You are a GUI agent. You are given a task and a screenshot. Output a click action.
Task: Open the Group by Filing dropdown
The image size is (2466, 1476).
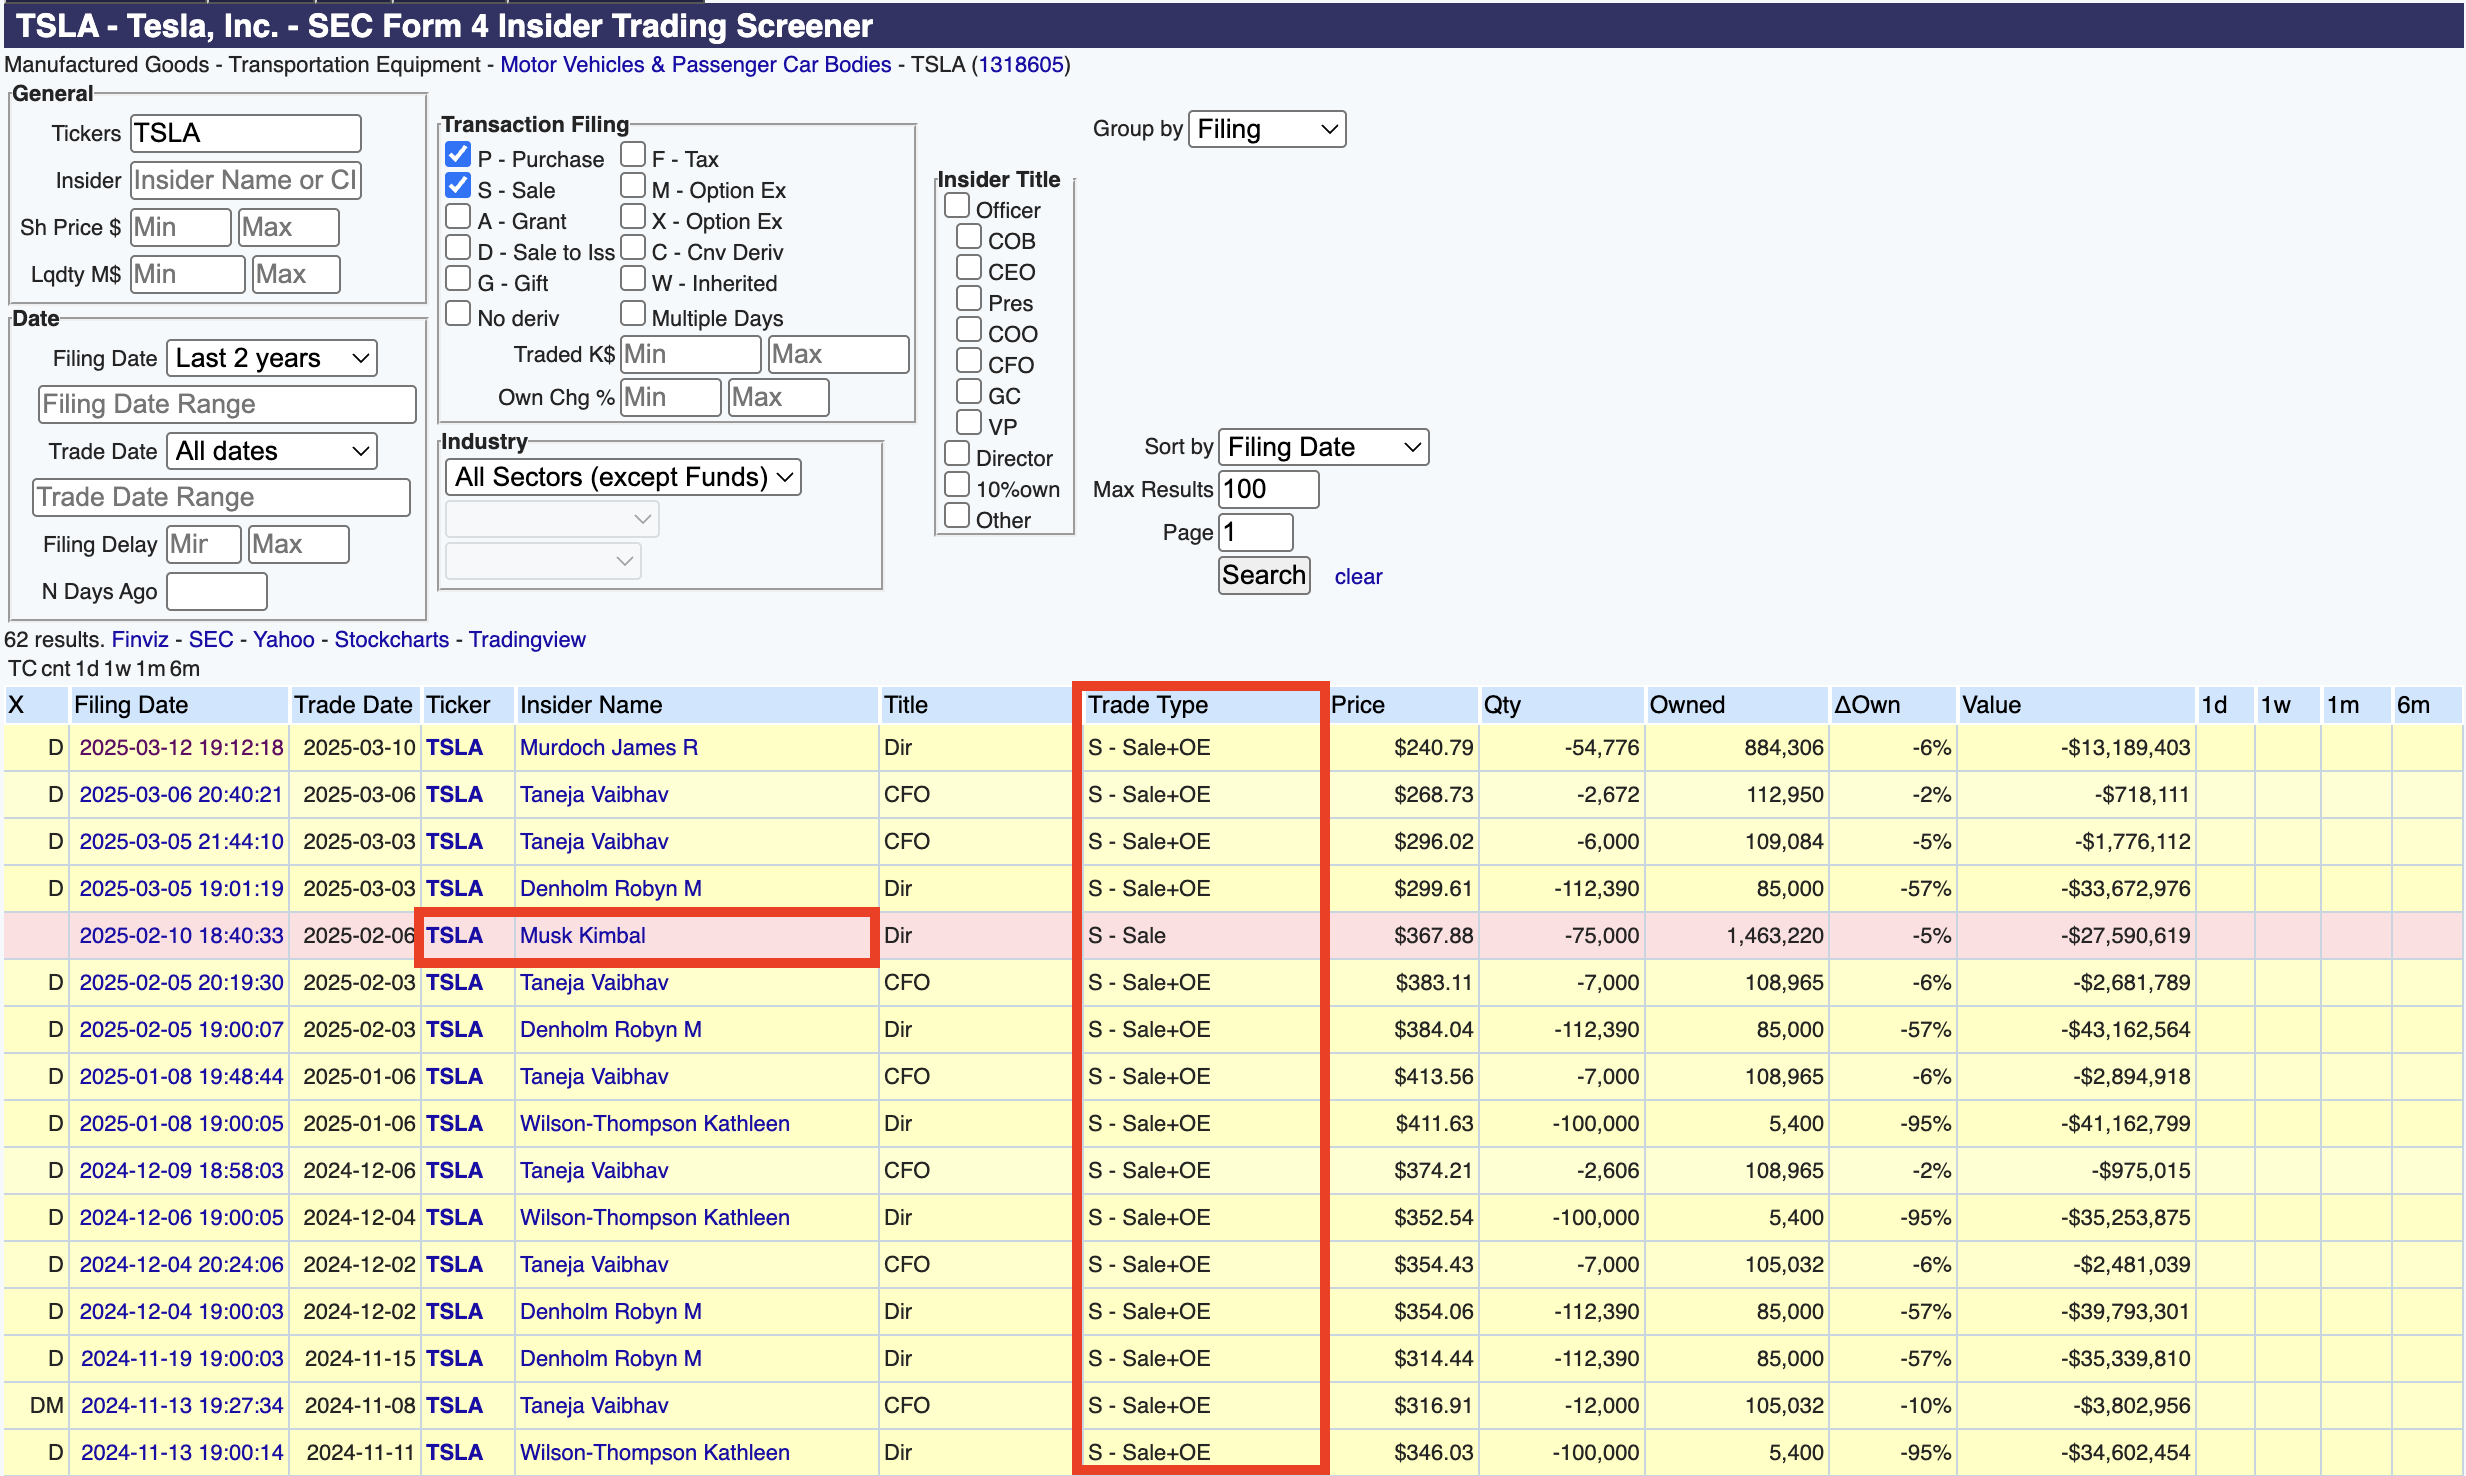(x=1266, y=129)
